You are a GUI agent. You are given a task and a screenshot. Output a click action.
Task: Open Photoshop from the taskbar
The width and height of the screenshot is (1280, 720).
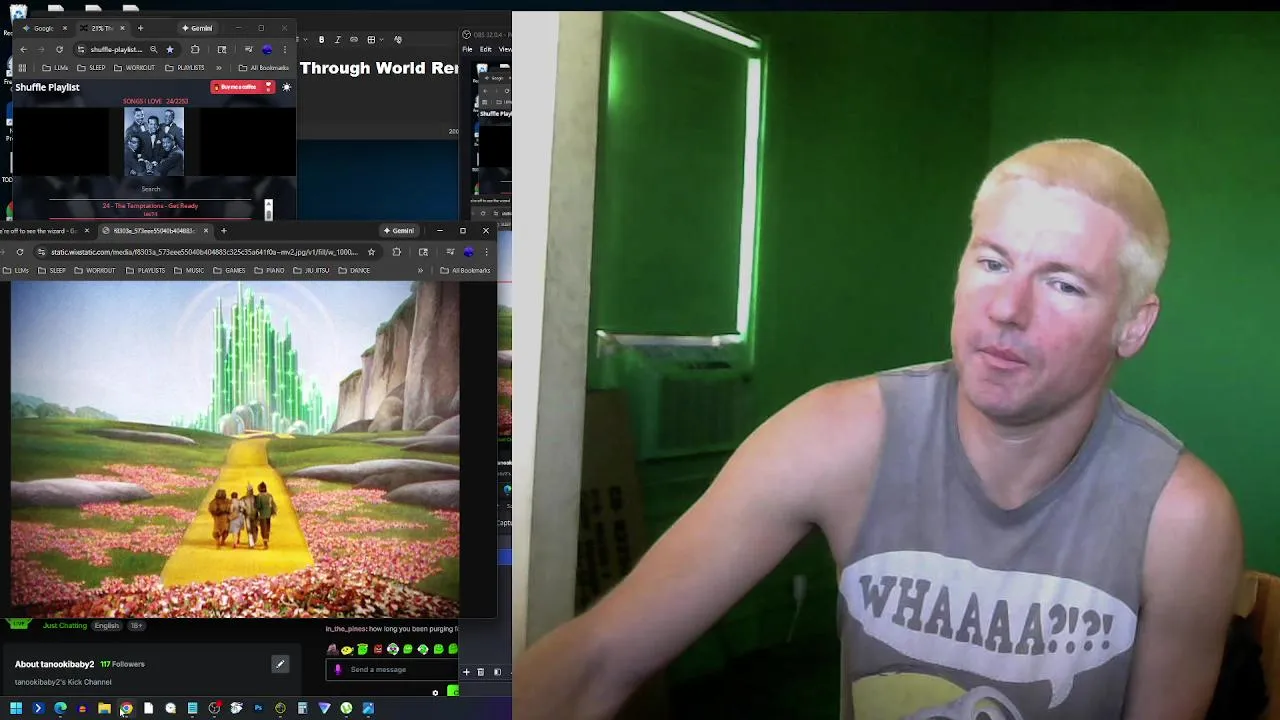[x=258, y=708]
